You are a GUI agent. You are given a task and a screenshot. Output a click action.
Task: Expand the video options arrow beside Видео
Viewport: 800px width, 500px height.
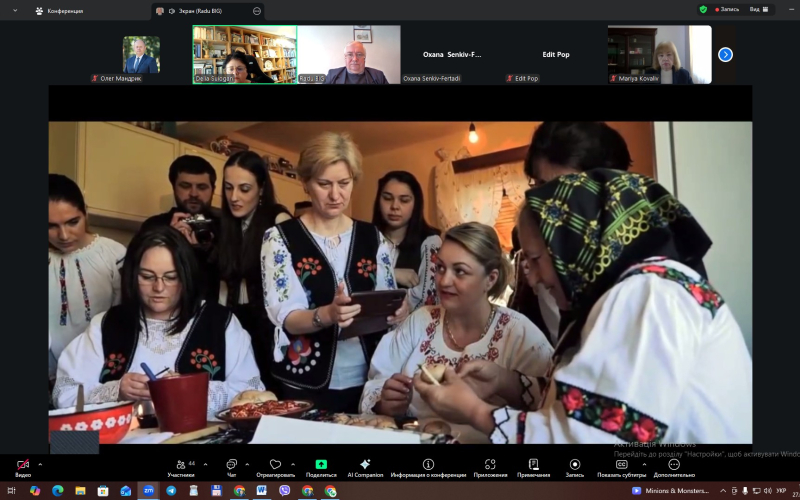40,463
